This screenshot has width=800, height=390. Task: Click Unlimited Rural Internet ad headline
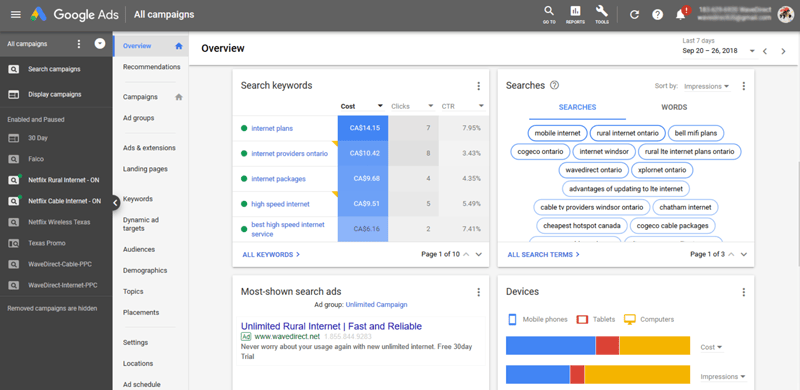pyautogui.click(x=331, y=326)
